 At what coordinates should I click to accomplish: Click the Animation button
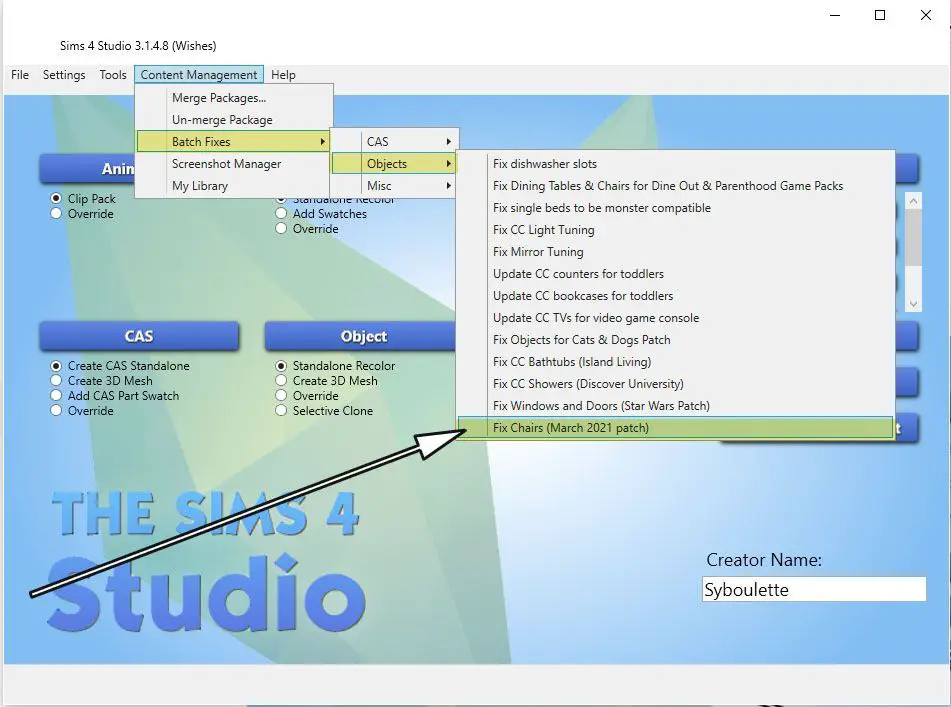[x=87, y=169]
